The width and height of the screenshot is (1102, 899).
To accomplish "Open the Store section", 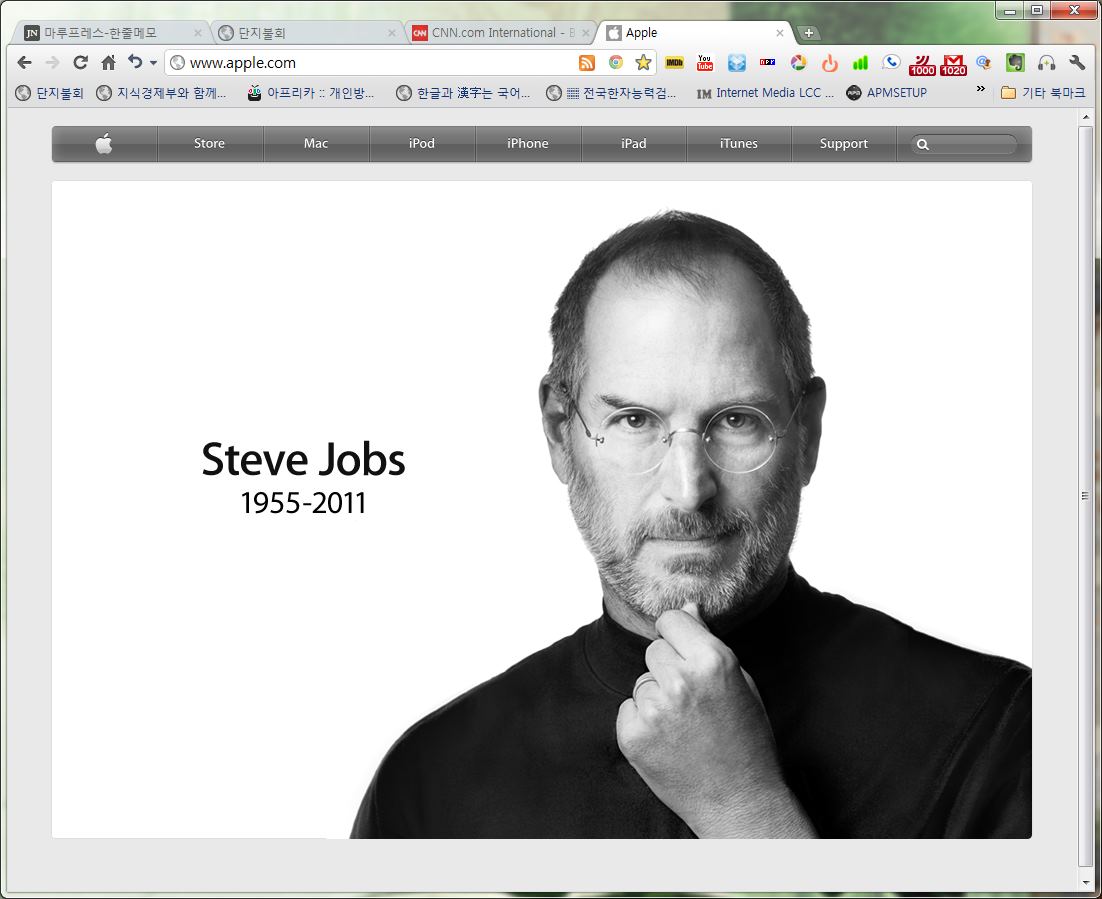I will [x=209, y=143].
